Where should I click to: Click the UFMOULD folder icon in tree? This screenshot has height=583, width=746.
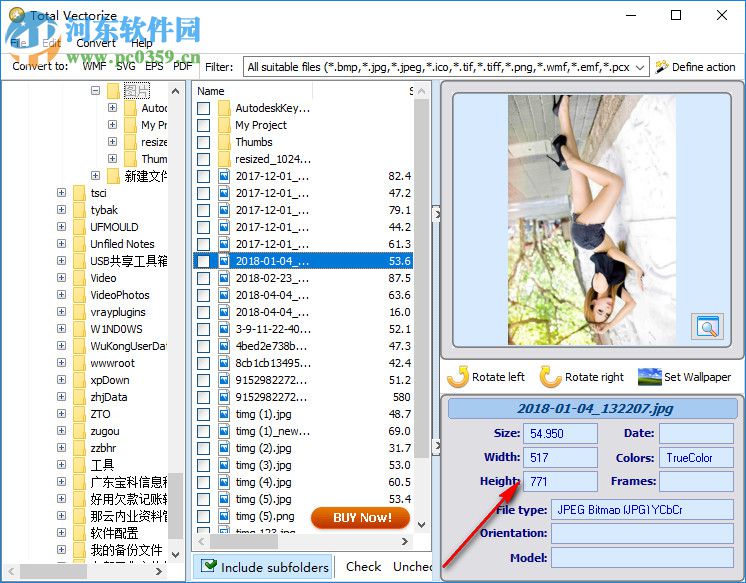coord(79,227)
